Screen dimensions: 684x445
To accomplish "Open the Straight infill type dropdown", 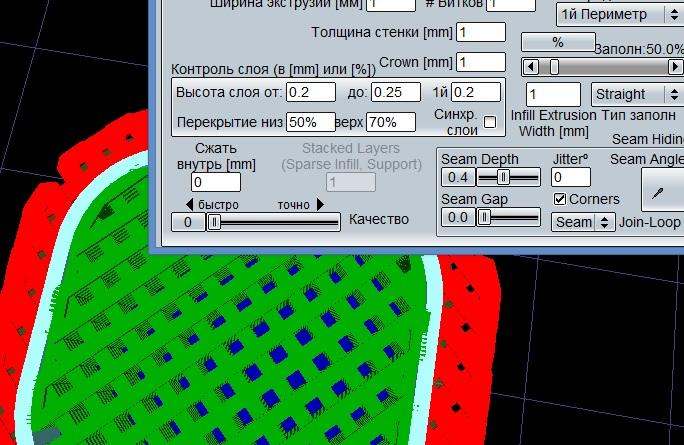I will pos(637,94).
